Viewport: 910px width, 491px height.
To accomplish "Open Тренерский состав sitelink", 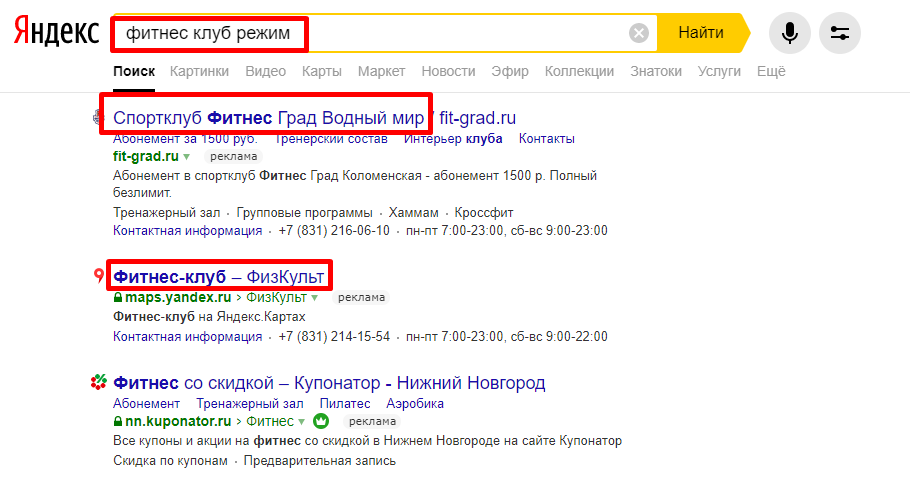I will [331, 139].
